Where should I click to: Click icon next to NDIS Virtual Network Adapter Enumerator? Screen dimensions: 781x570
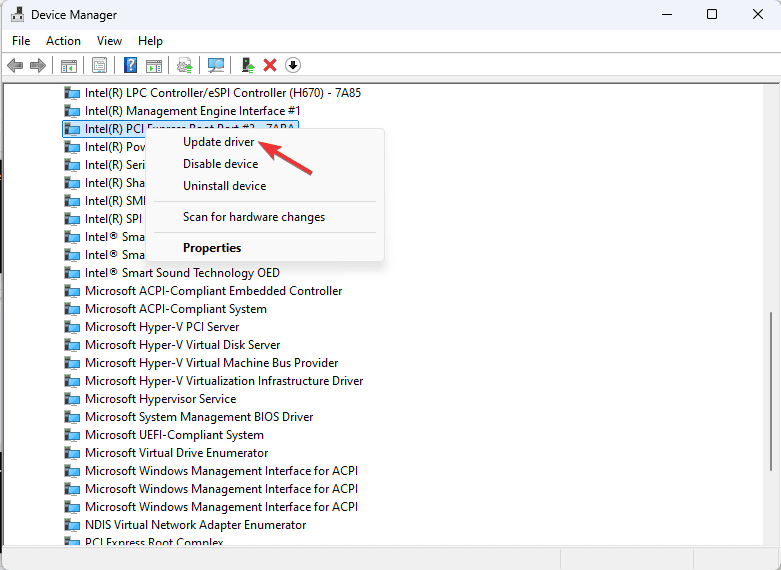pos(72,525)
